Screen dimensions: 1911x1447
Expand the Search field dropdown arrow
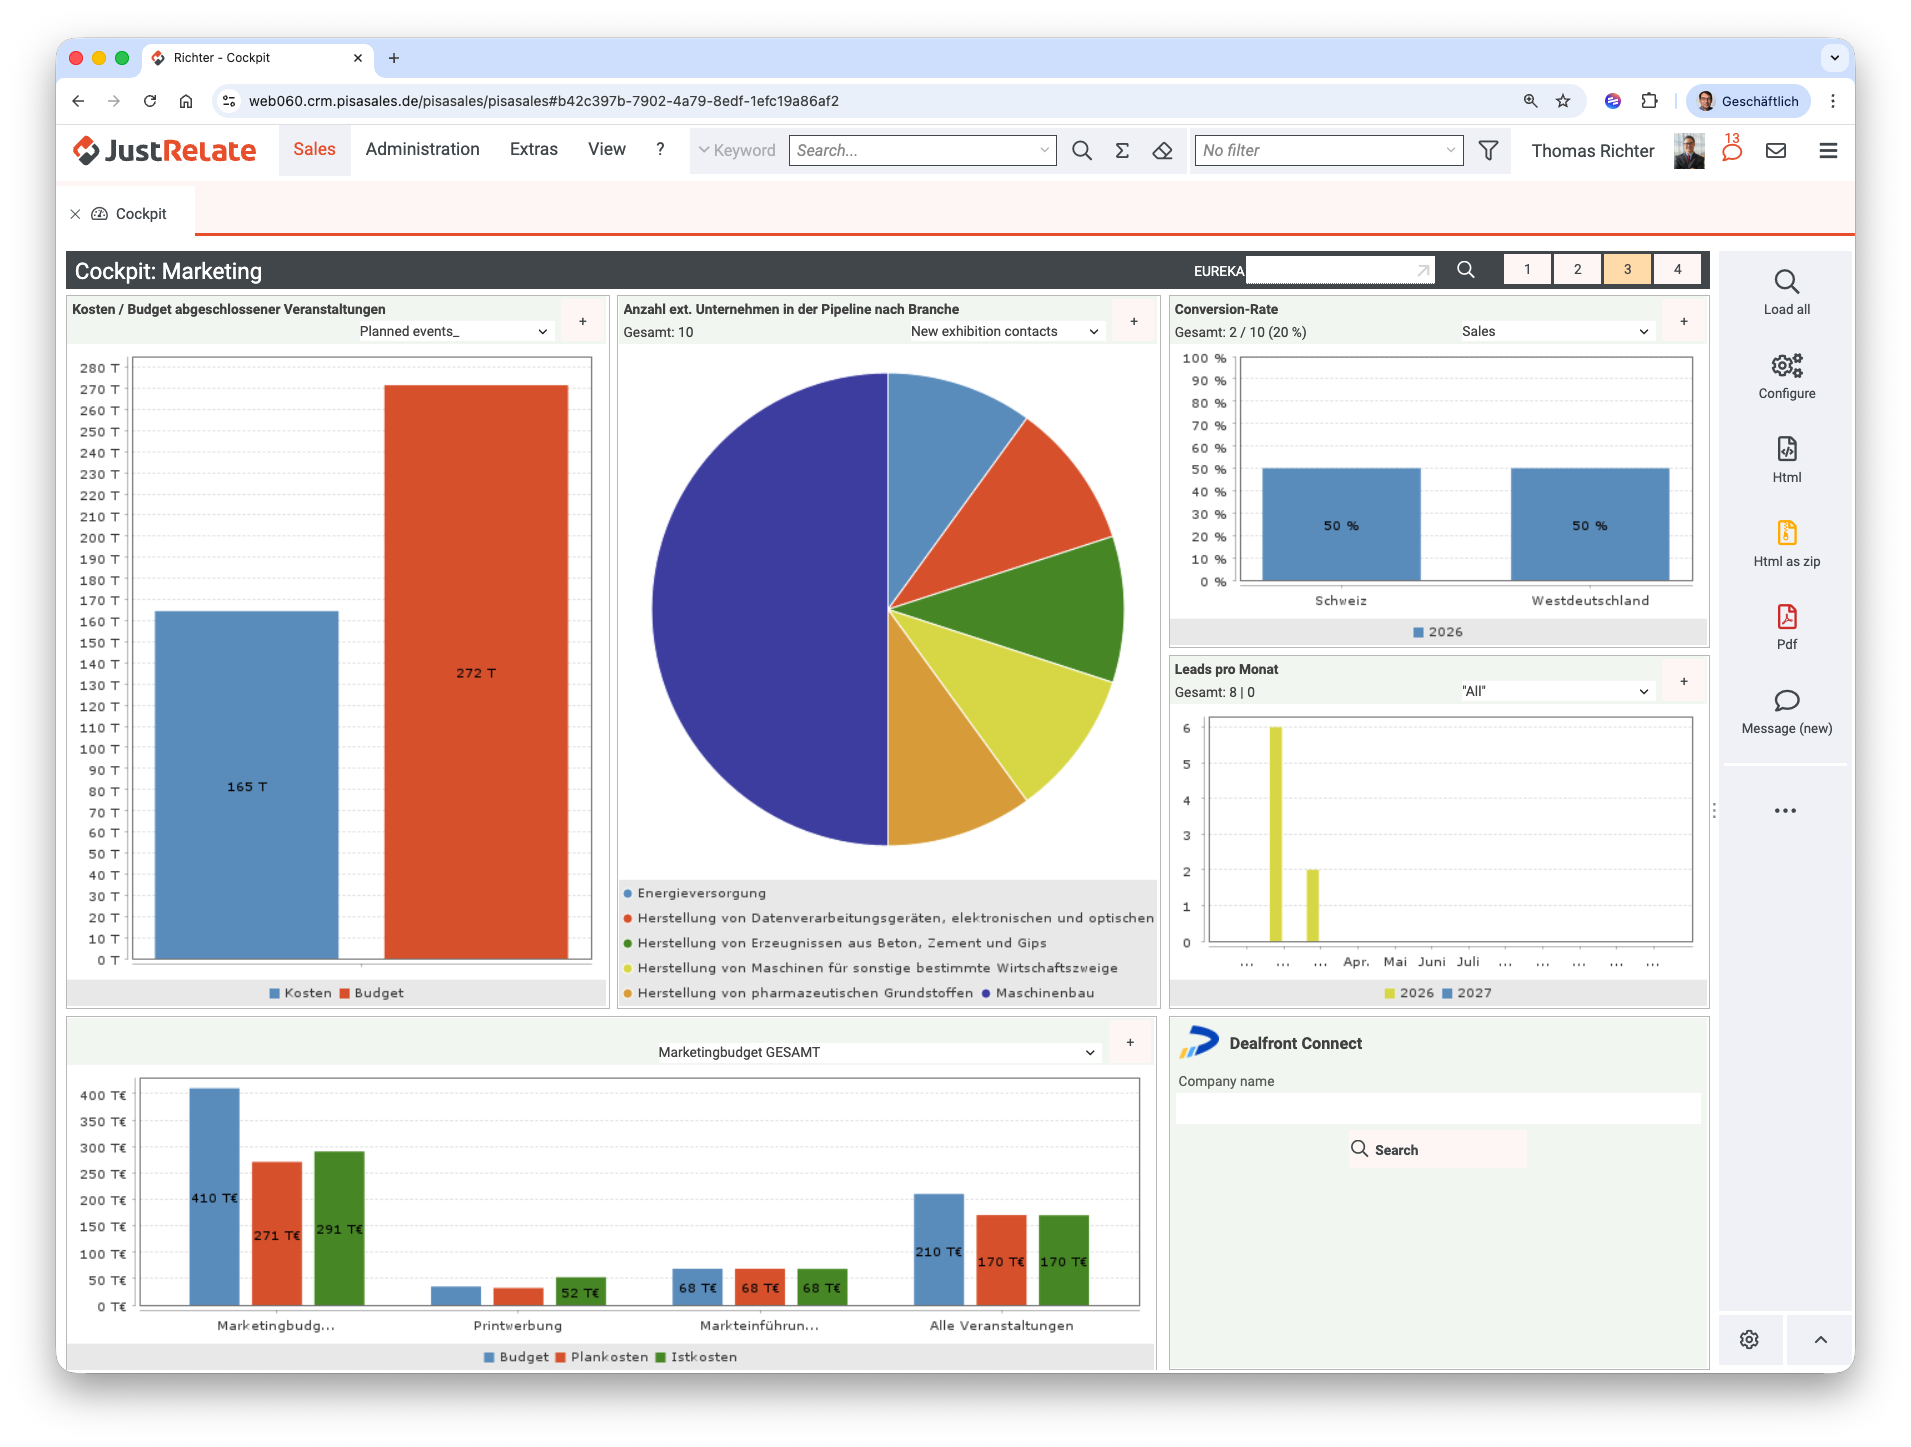click(1045, 151)
